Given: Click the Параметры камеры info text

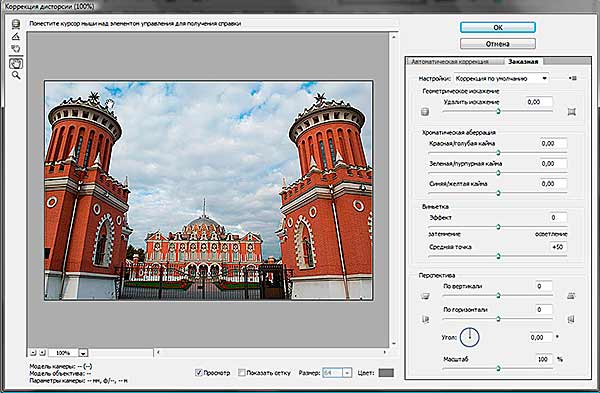Looking at the screenshot, I should click(78, 381).
